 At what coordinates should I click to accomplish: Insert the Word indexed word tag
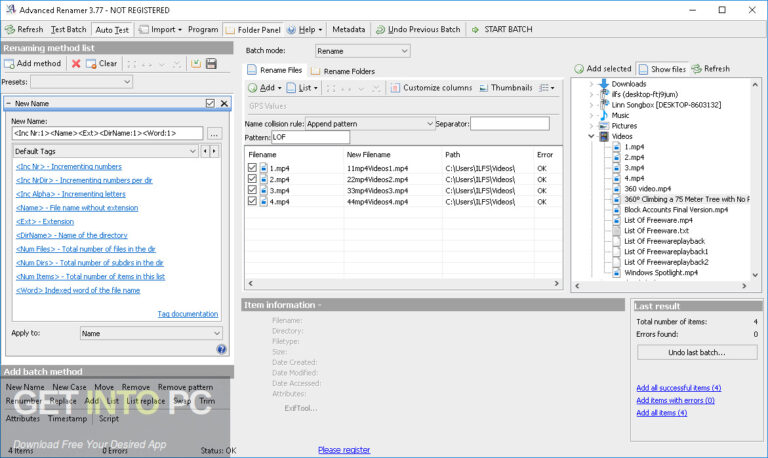[x=78, y=290]
